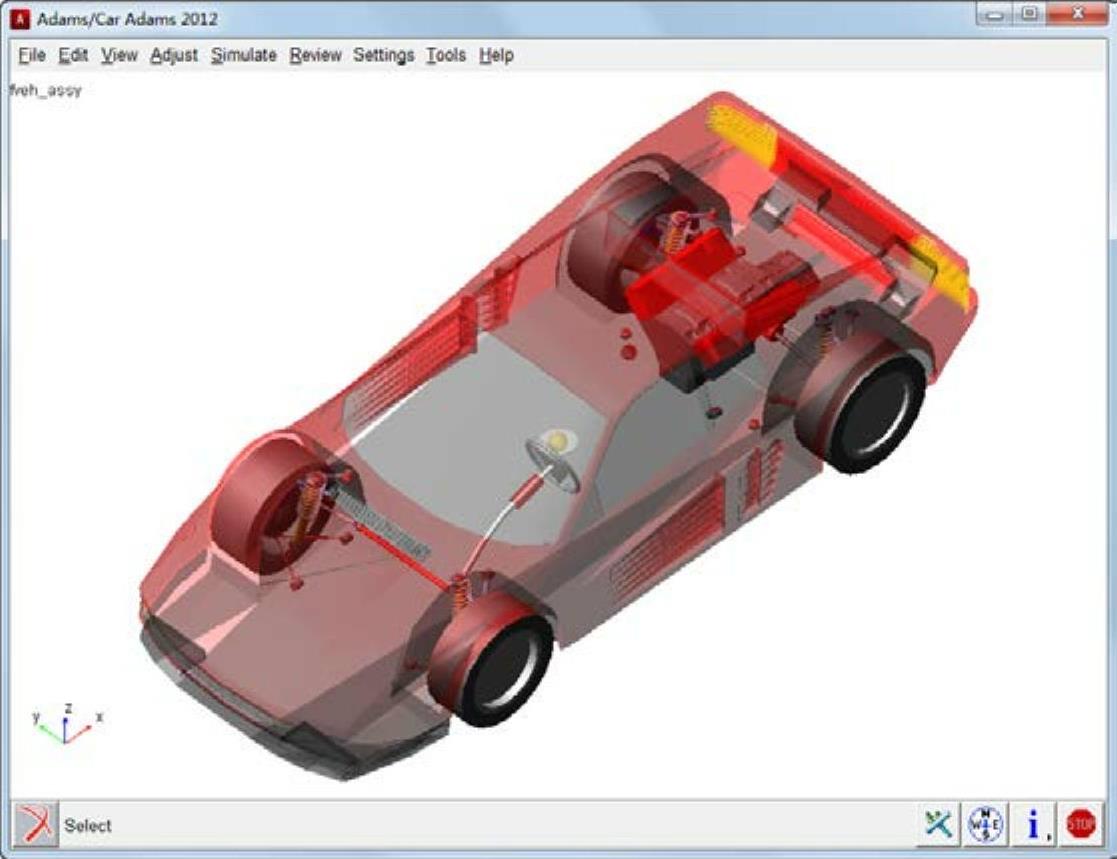Click the compass view orientation icon
The image size is (1117, 859).
point(986,824)
